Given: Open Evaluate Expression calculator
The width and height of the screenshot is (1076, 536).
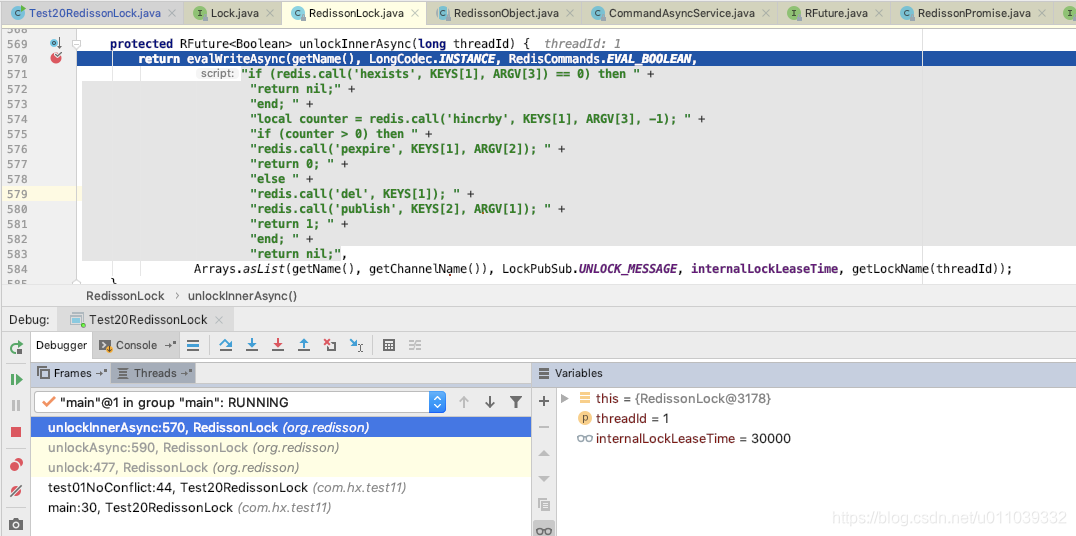Looking at the screenshot, I should pos(389,345).
